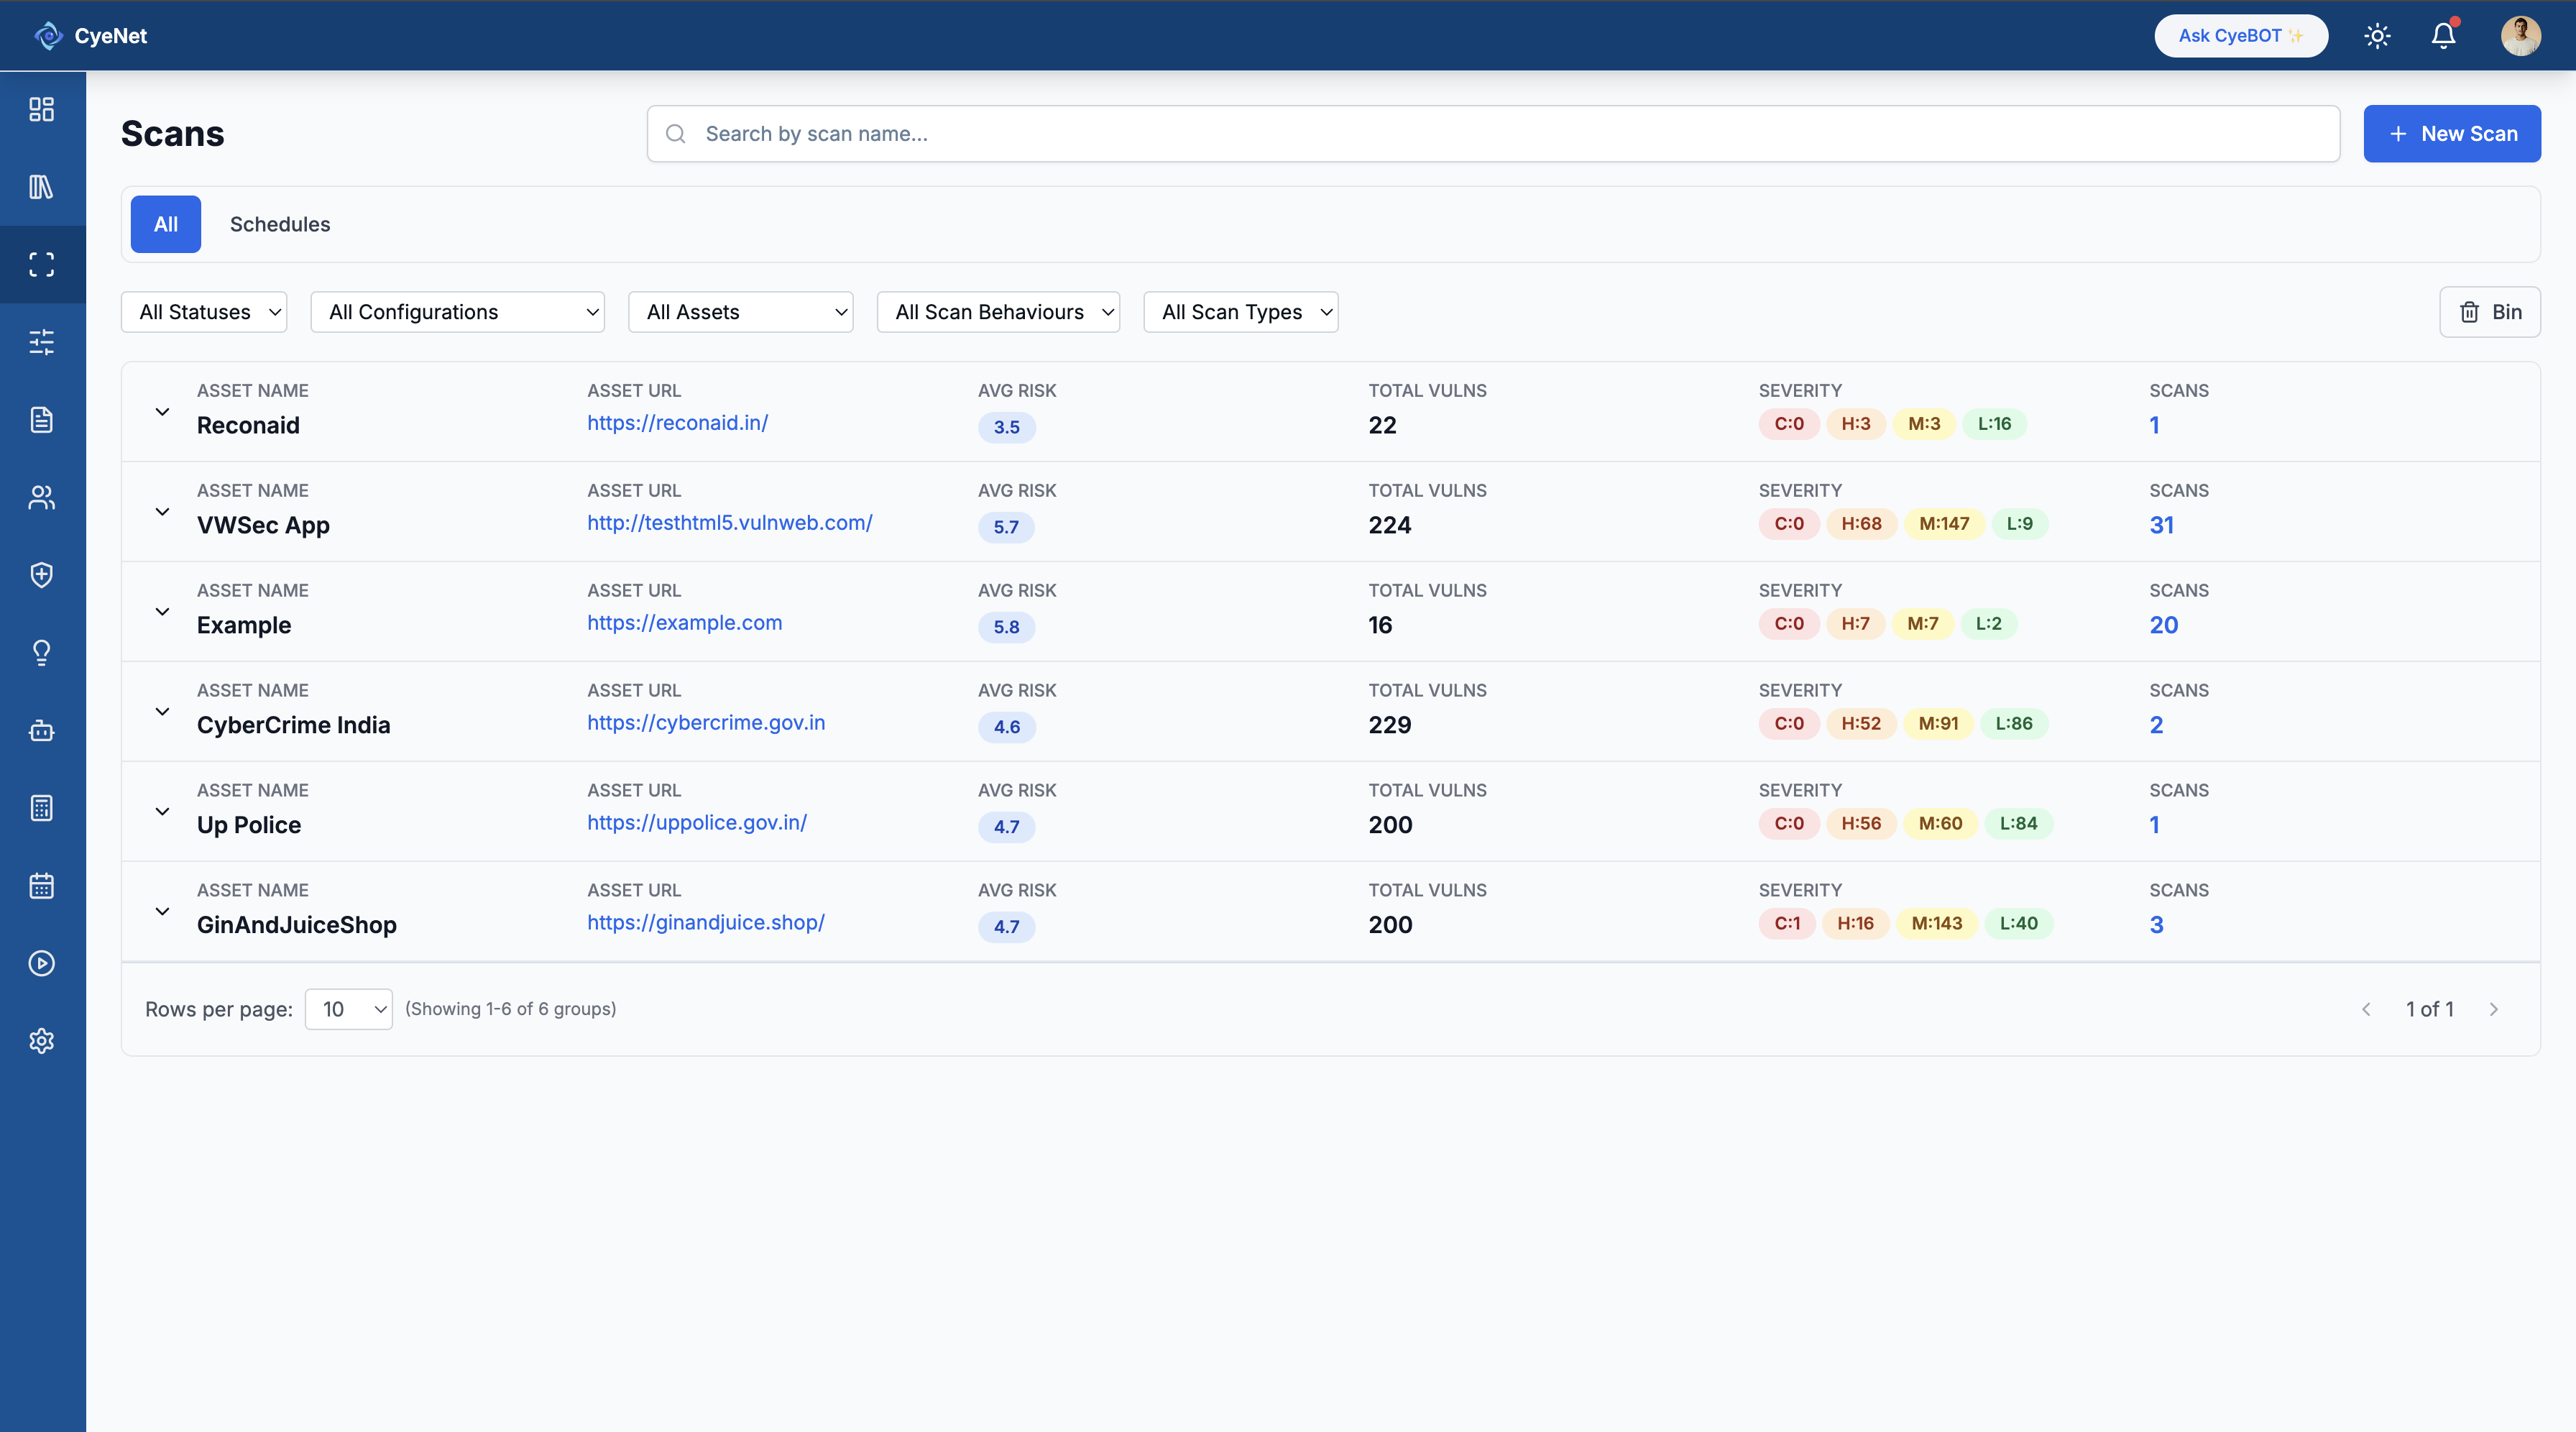Open the Configurations sidebar icon
Screen dimensions: 2576x1432
click(41, 342)
